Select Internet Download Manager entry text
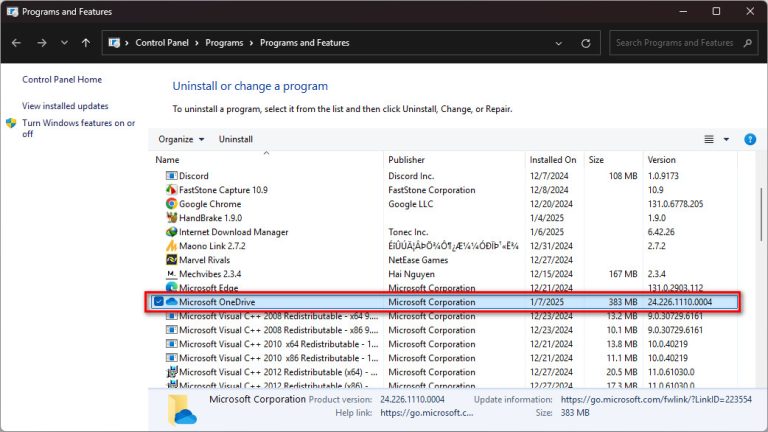 pos(234,232)
